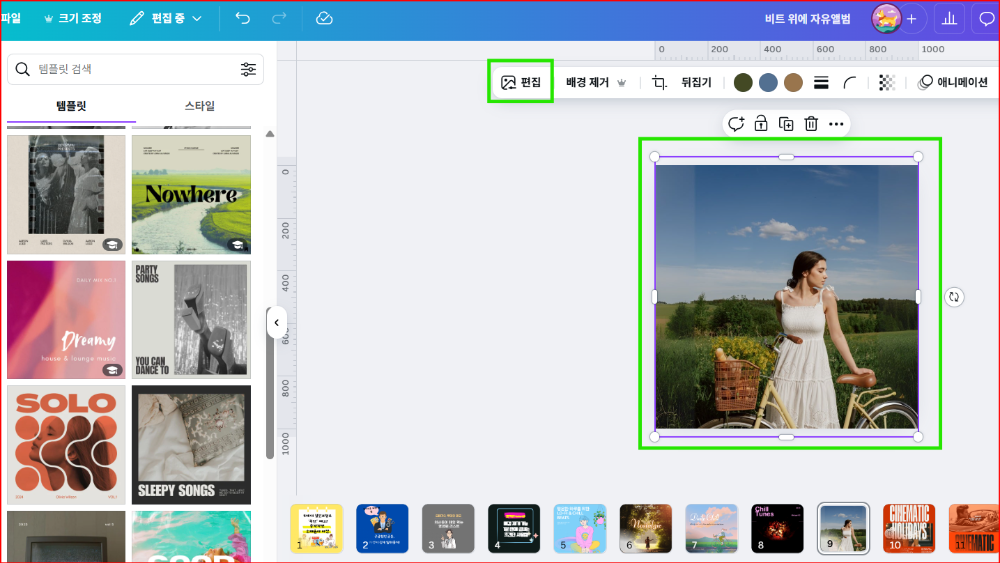Image resolution: width=1000 pixels, height=563 pixels.
Task: Click the undo arrow icon
Action: point(242,18)
